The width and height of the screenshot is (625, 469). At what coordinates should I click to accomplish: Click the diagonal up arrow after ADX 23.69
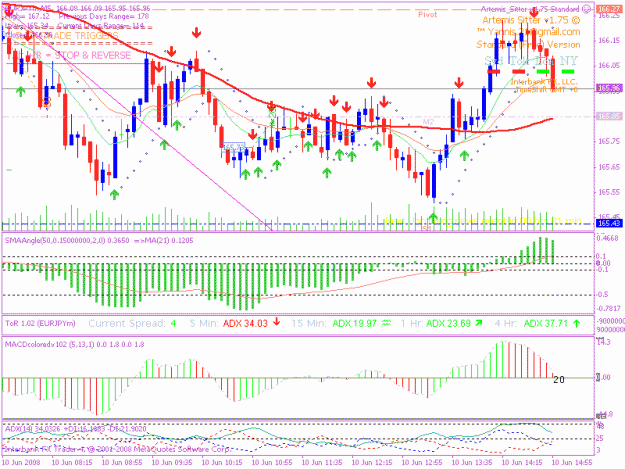click(478, 323)
